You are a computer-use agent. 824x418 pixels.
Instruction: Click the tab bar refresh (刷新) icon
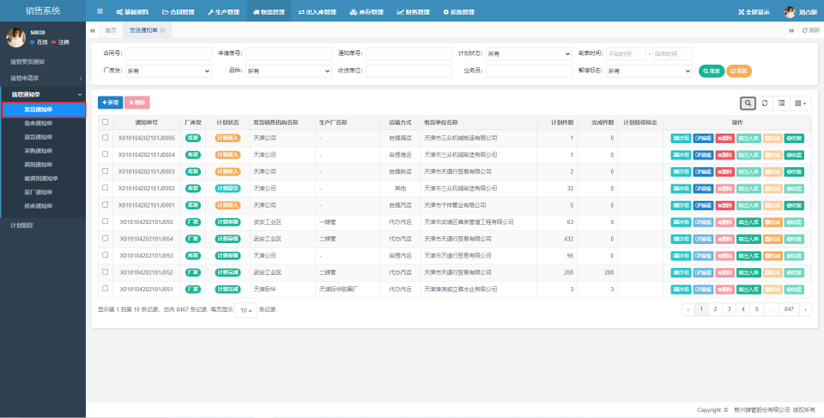[x=811, y=30]
